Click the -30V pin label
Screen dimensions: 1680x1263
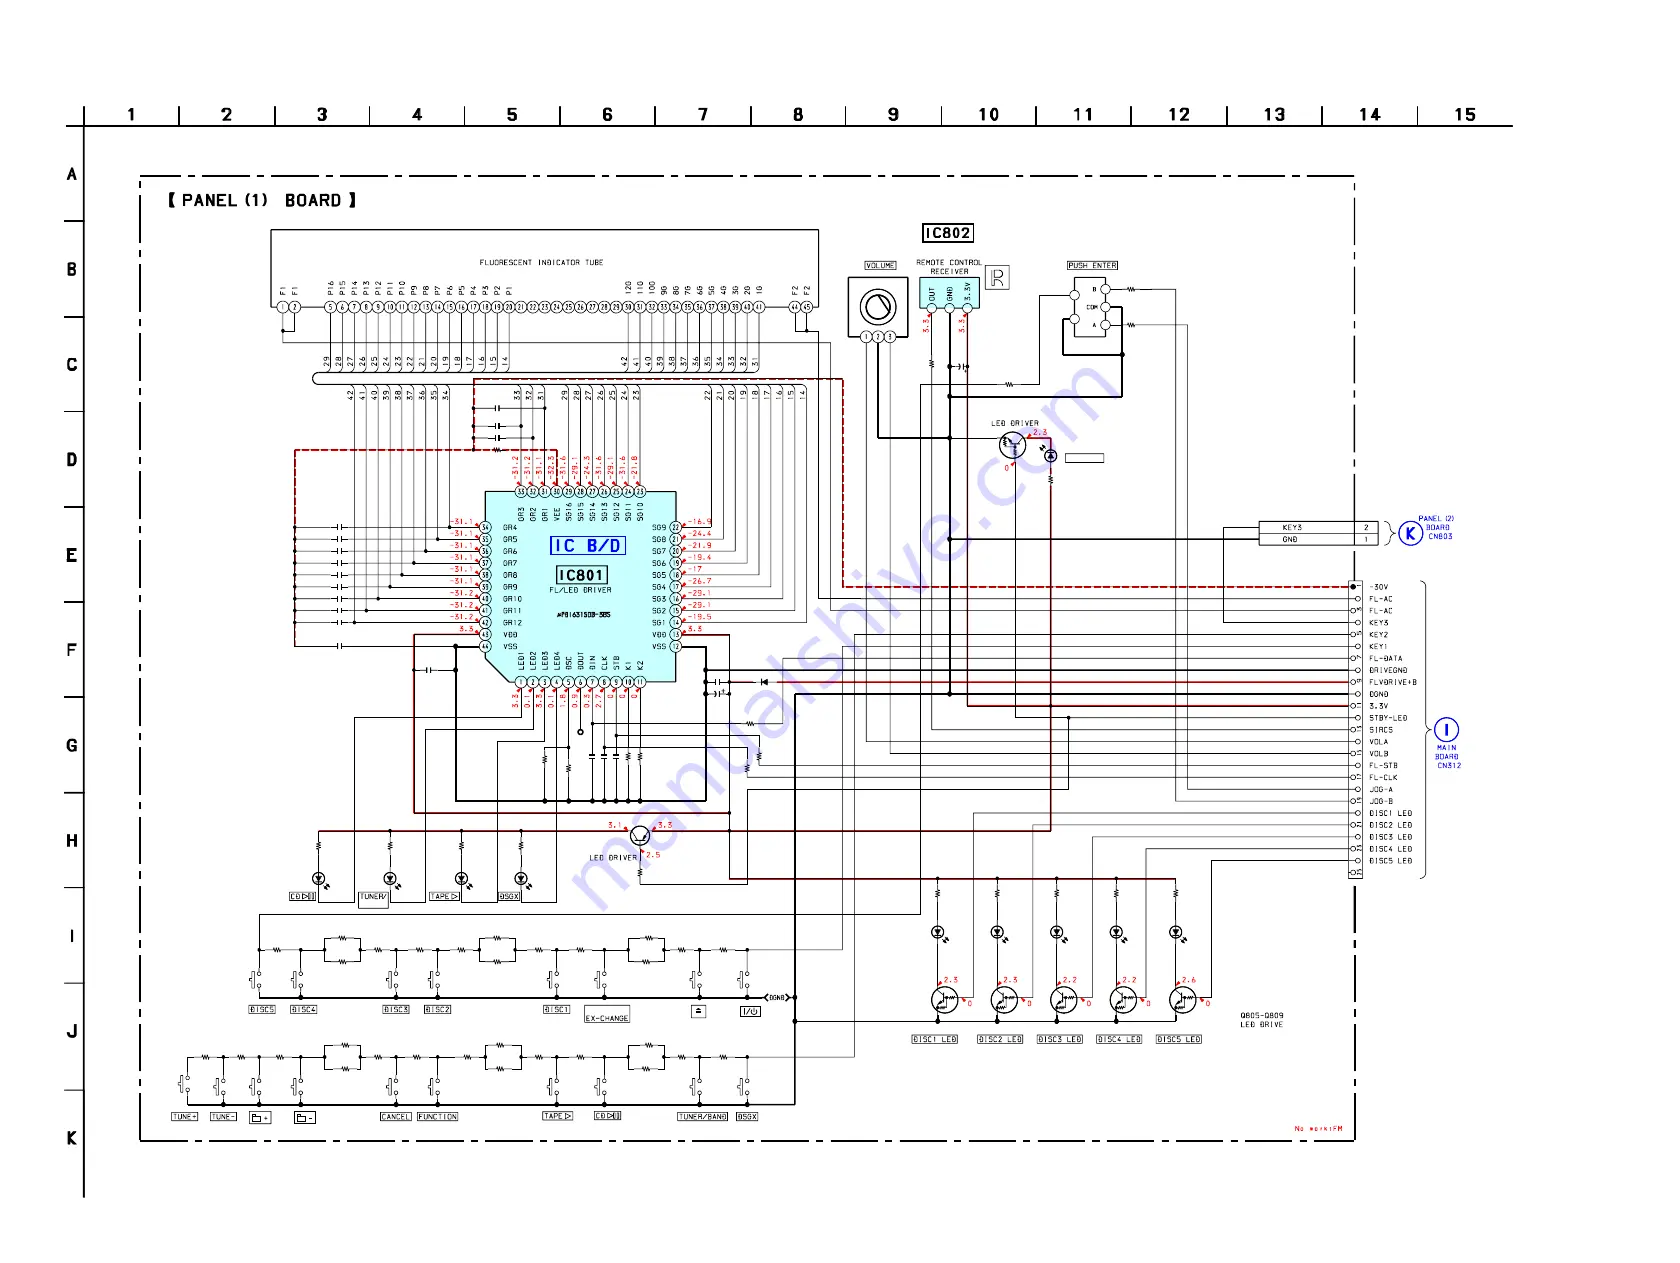click(x=1379, y=587)
